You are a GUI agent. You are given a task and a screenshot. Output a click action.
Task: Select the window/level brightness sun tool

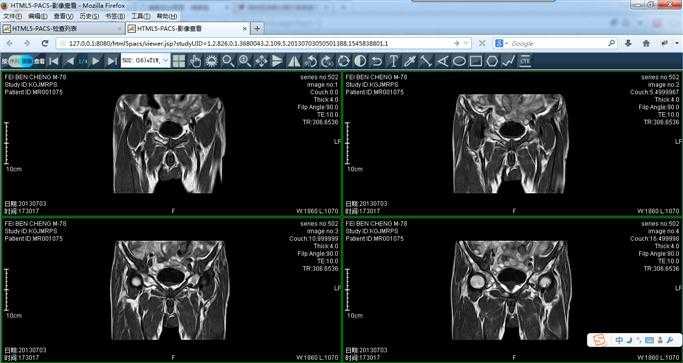pyautogui.click(x=212, y=61)
